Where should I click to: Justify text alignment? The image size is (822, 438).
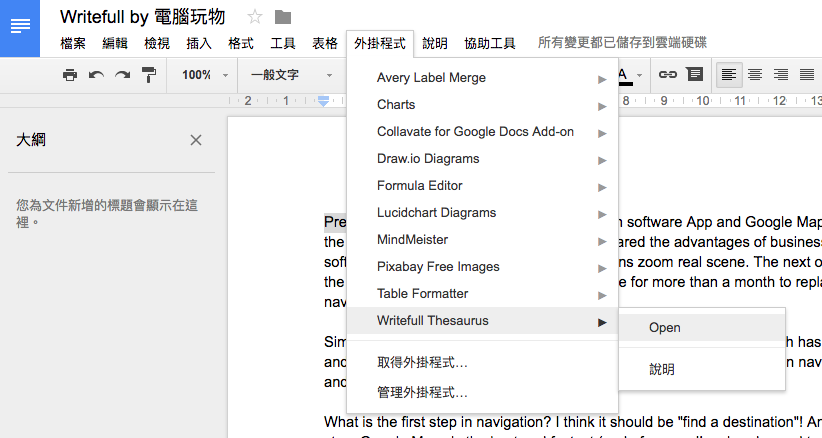tap(807, 75)
